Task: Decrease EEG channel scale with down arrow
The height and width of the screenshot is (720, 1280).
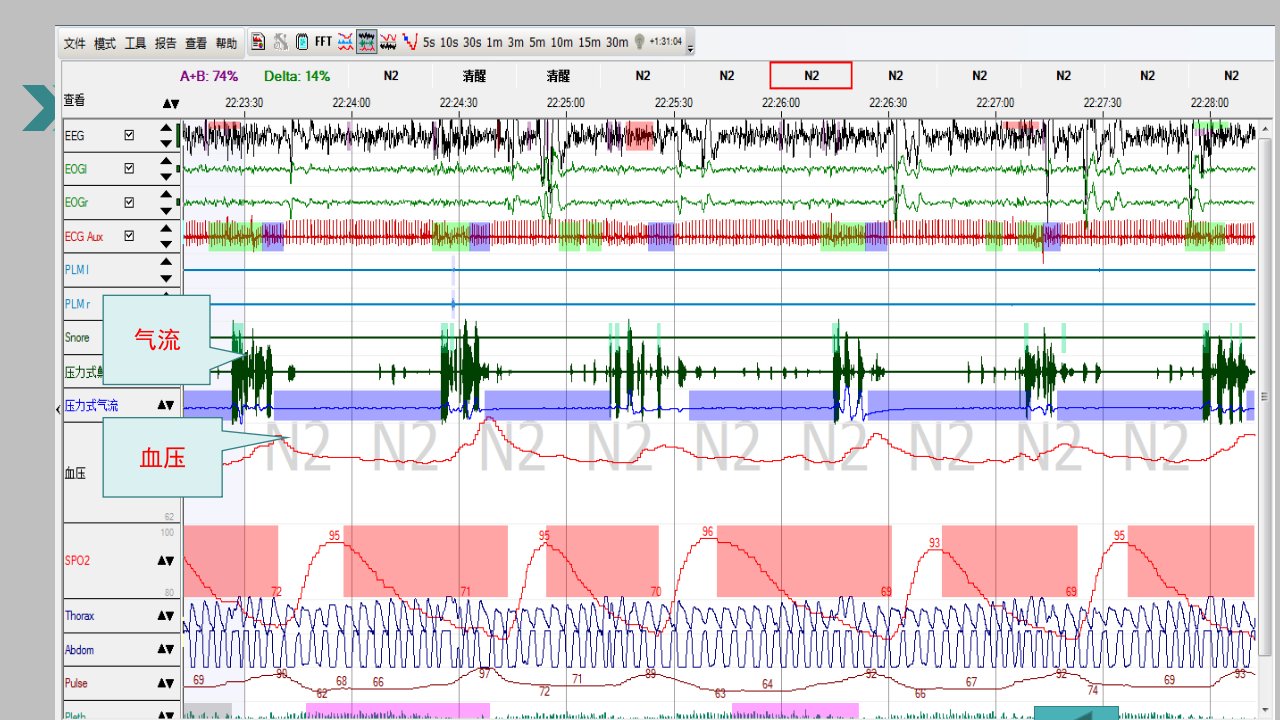Action: [x=166, y=142]
